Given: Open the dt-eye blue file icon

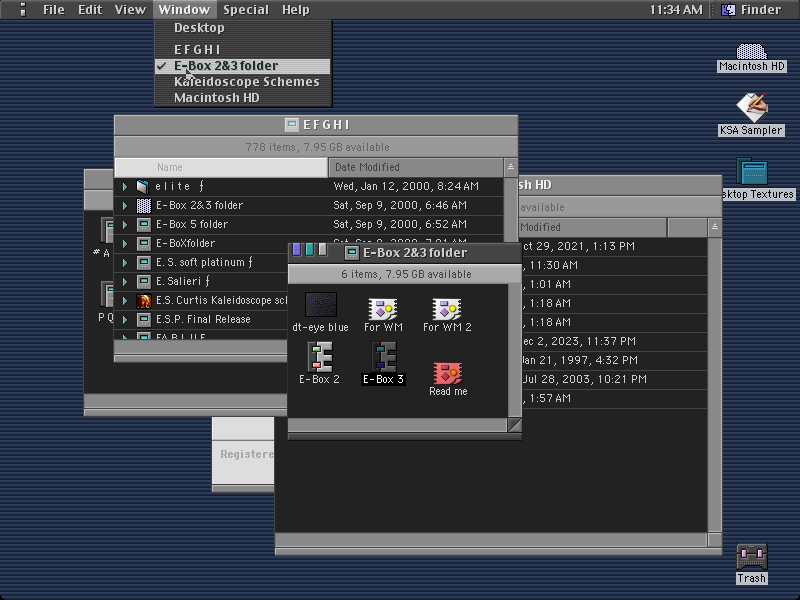Looking at the screenshot, I should (321, 305).
